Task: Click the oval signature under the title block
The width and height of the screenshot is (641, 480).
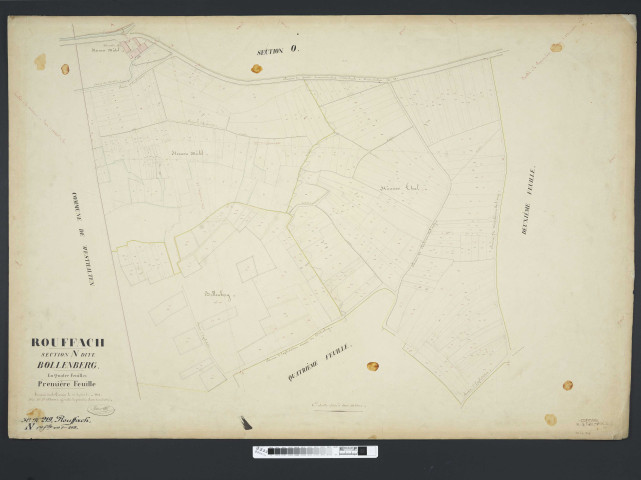Action: point(100,409)
